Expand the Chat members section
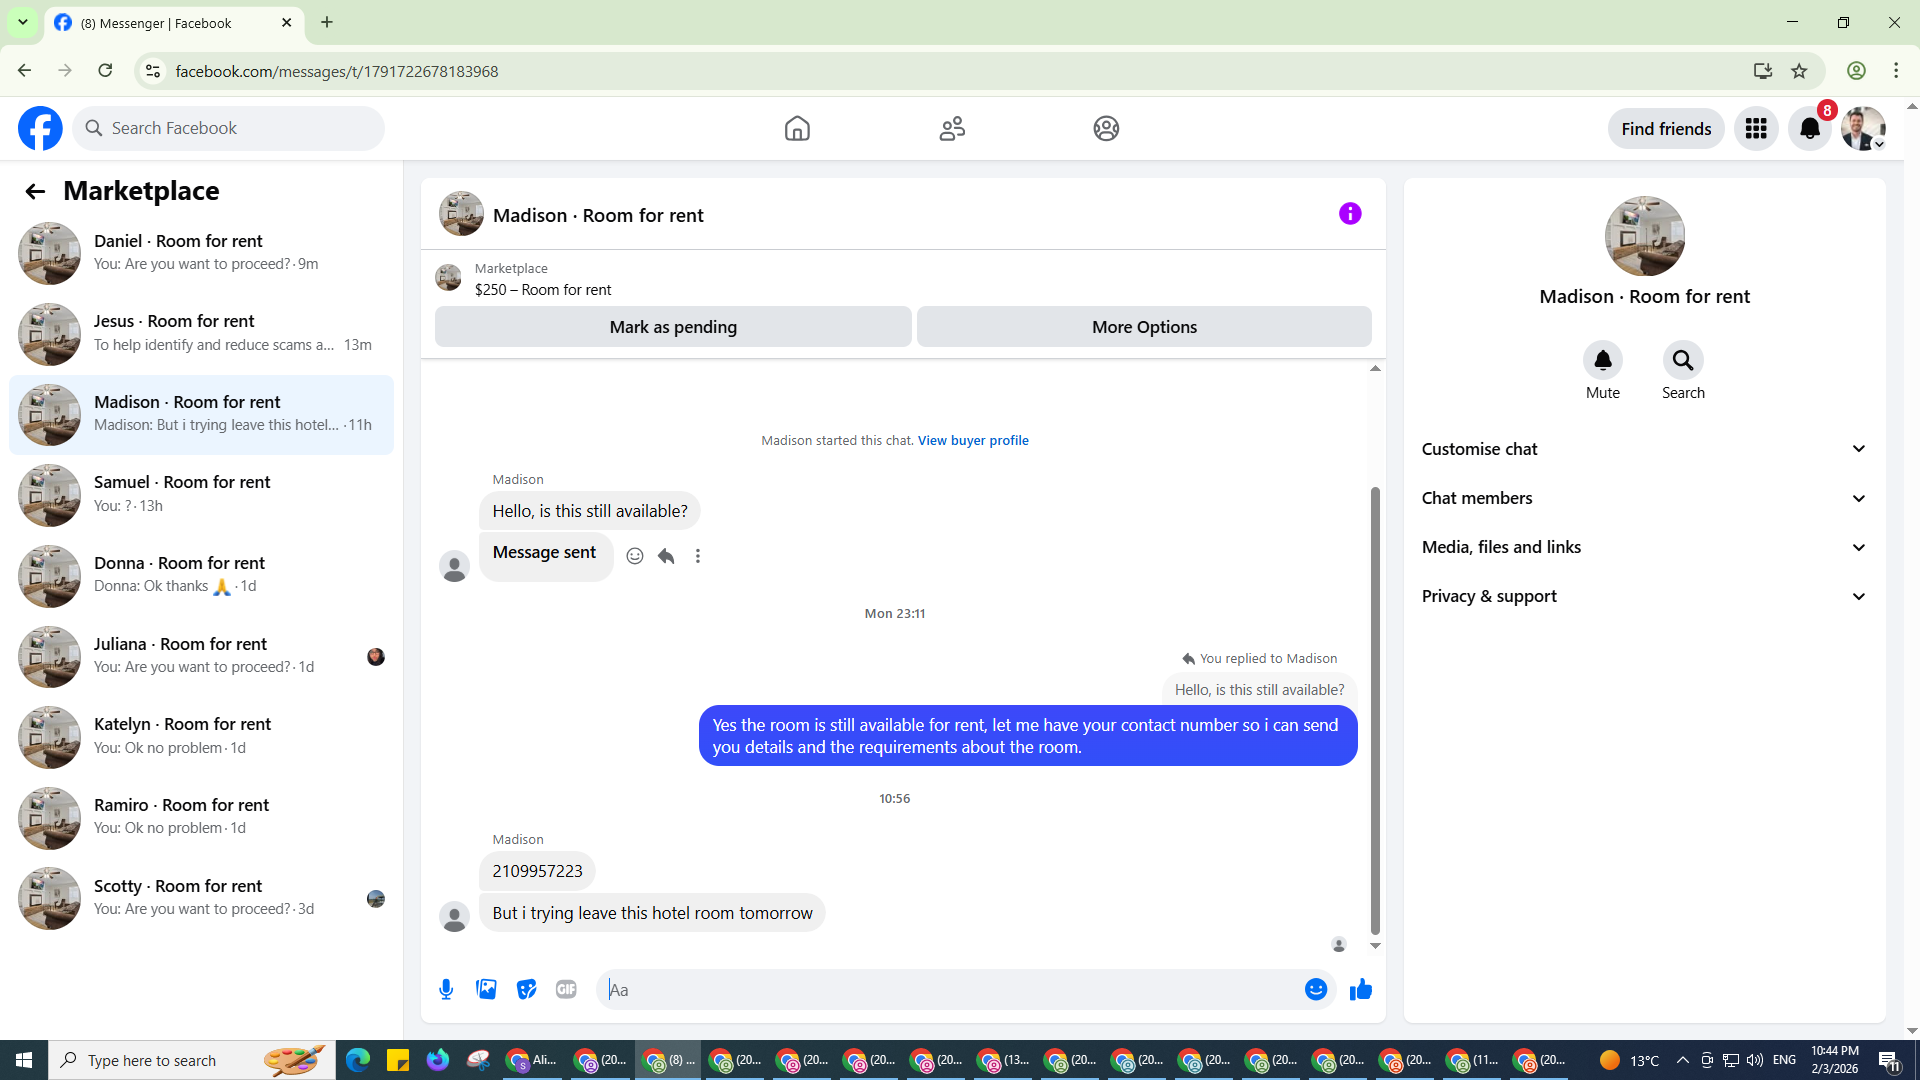1920x1080 pixels. pos(1644,498)
